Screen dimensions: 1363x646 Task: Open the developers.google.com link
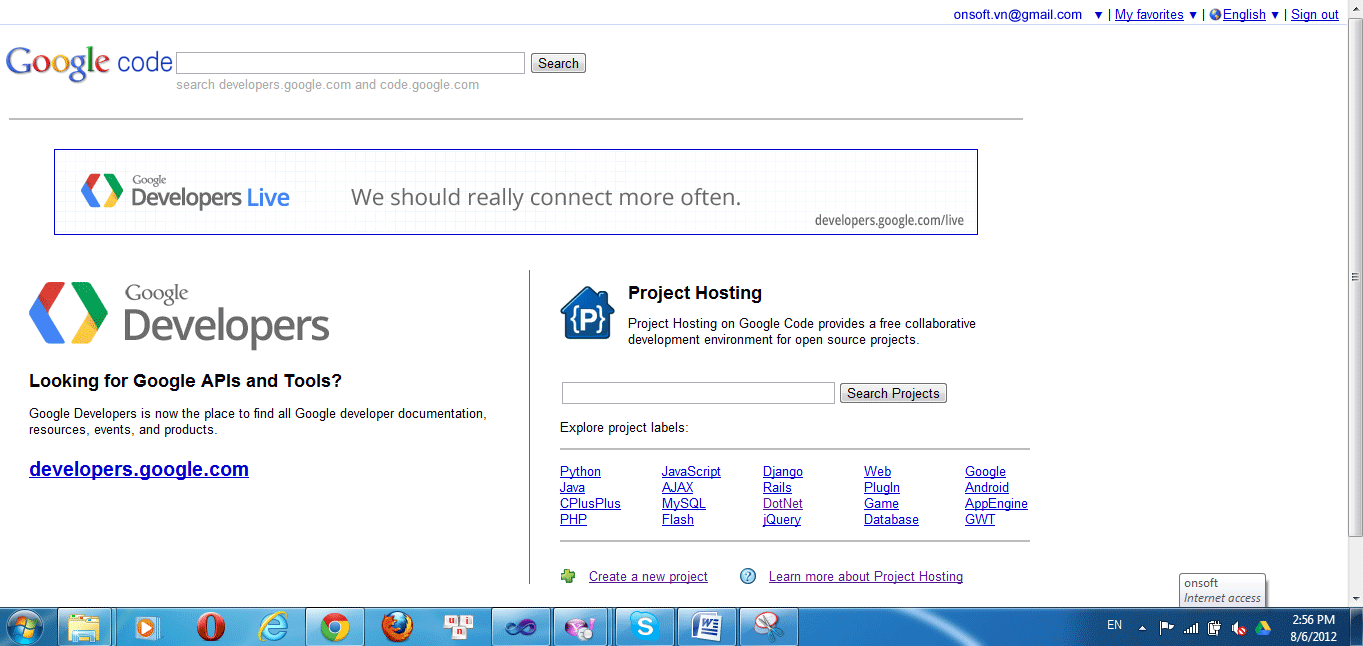point(139,469)
